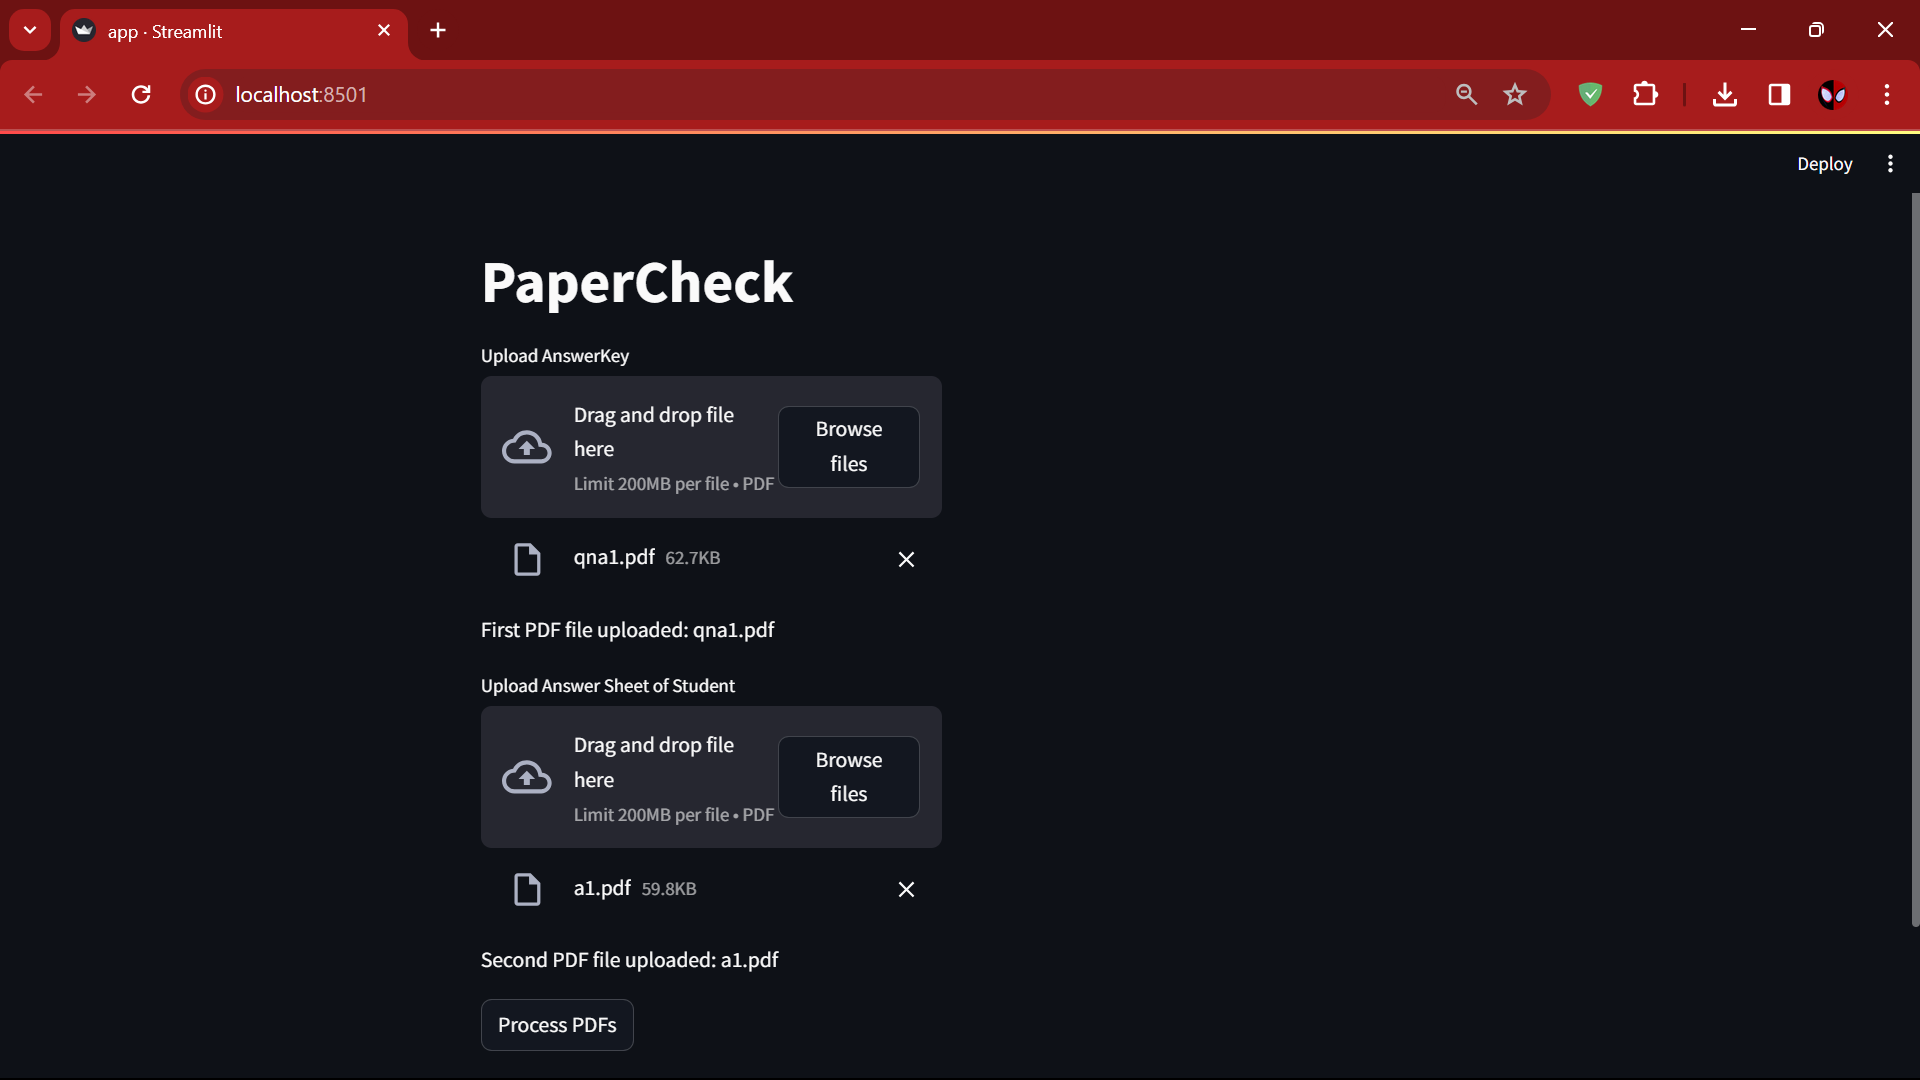1920x1080 pixels.
Task: Open the browser Downloads icon
Action: point(1724,95)
